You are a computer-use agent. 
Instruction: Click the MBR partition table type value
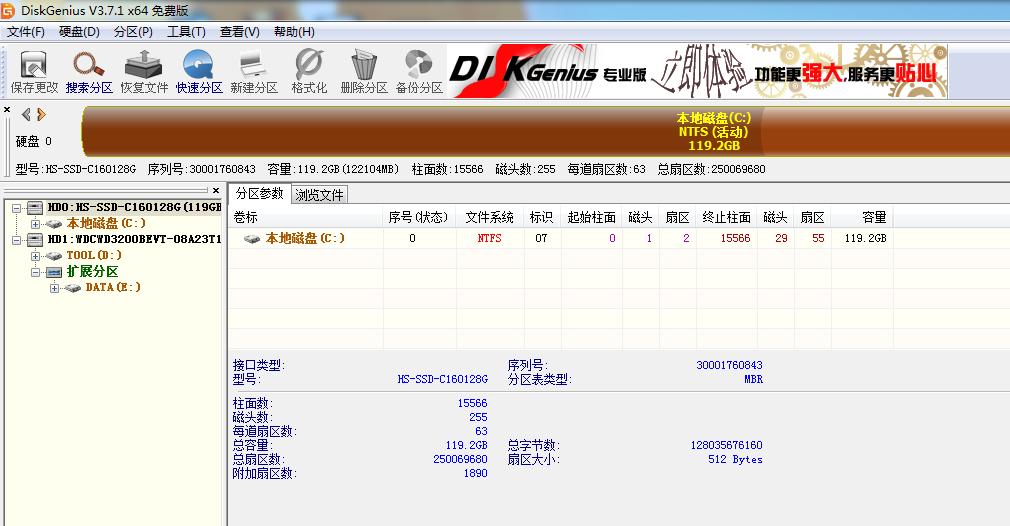click(753, 379)
